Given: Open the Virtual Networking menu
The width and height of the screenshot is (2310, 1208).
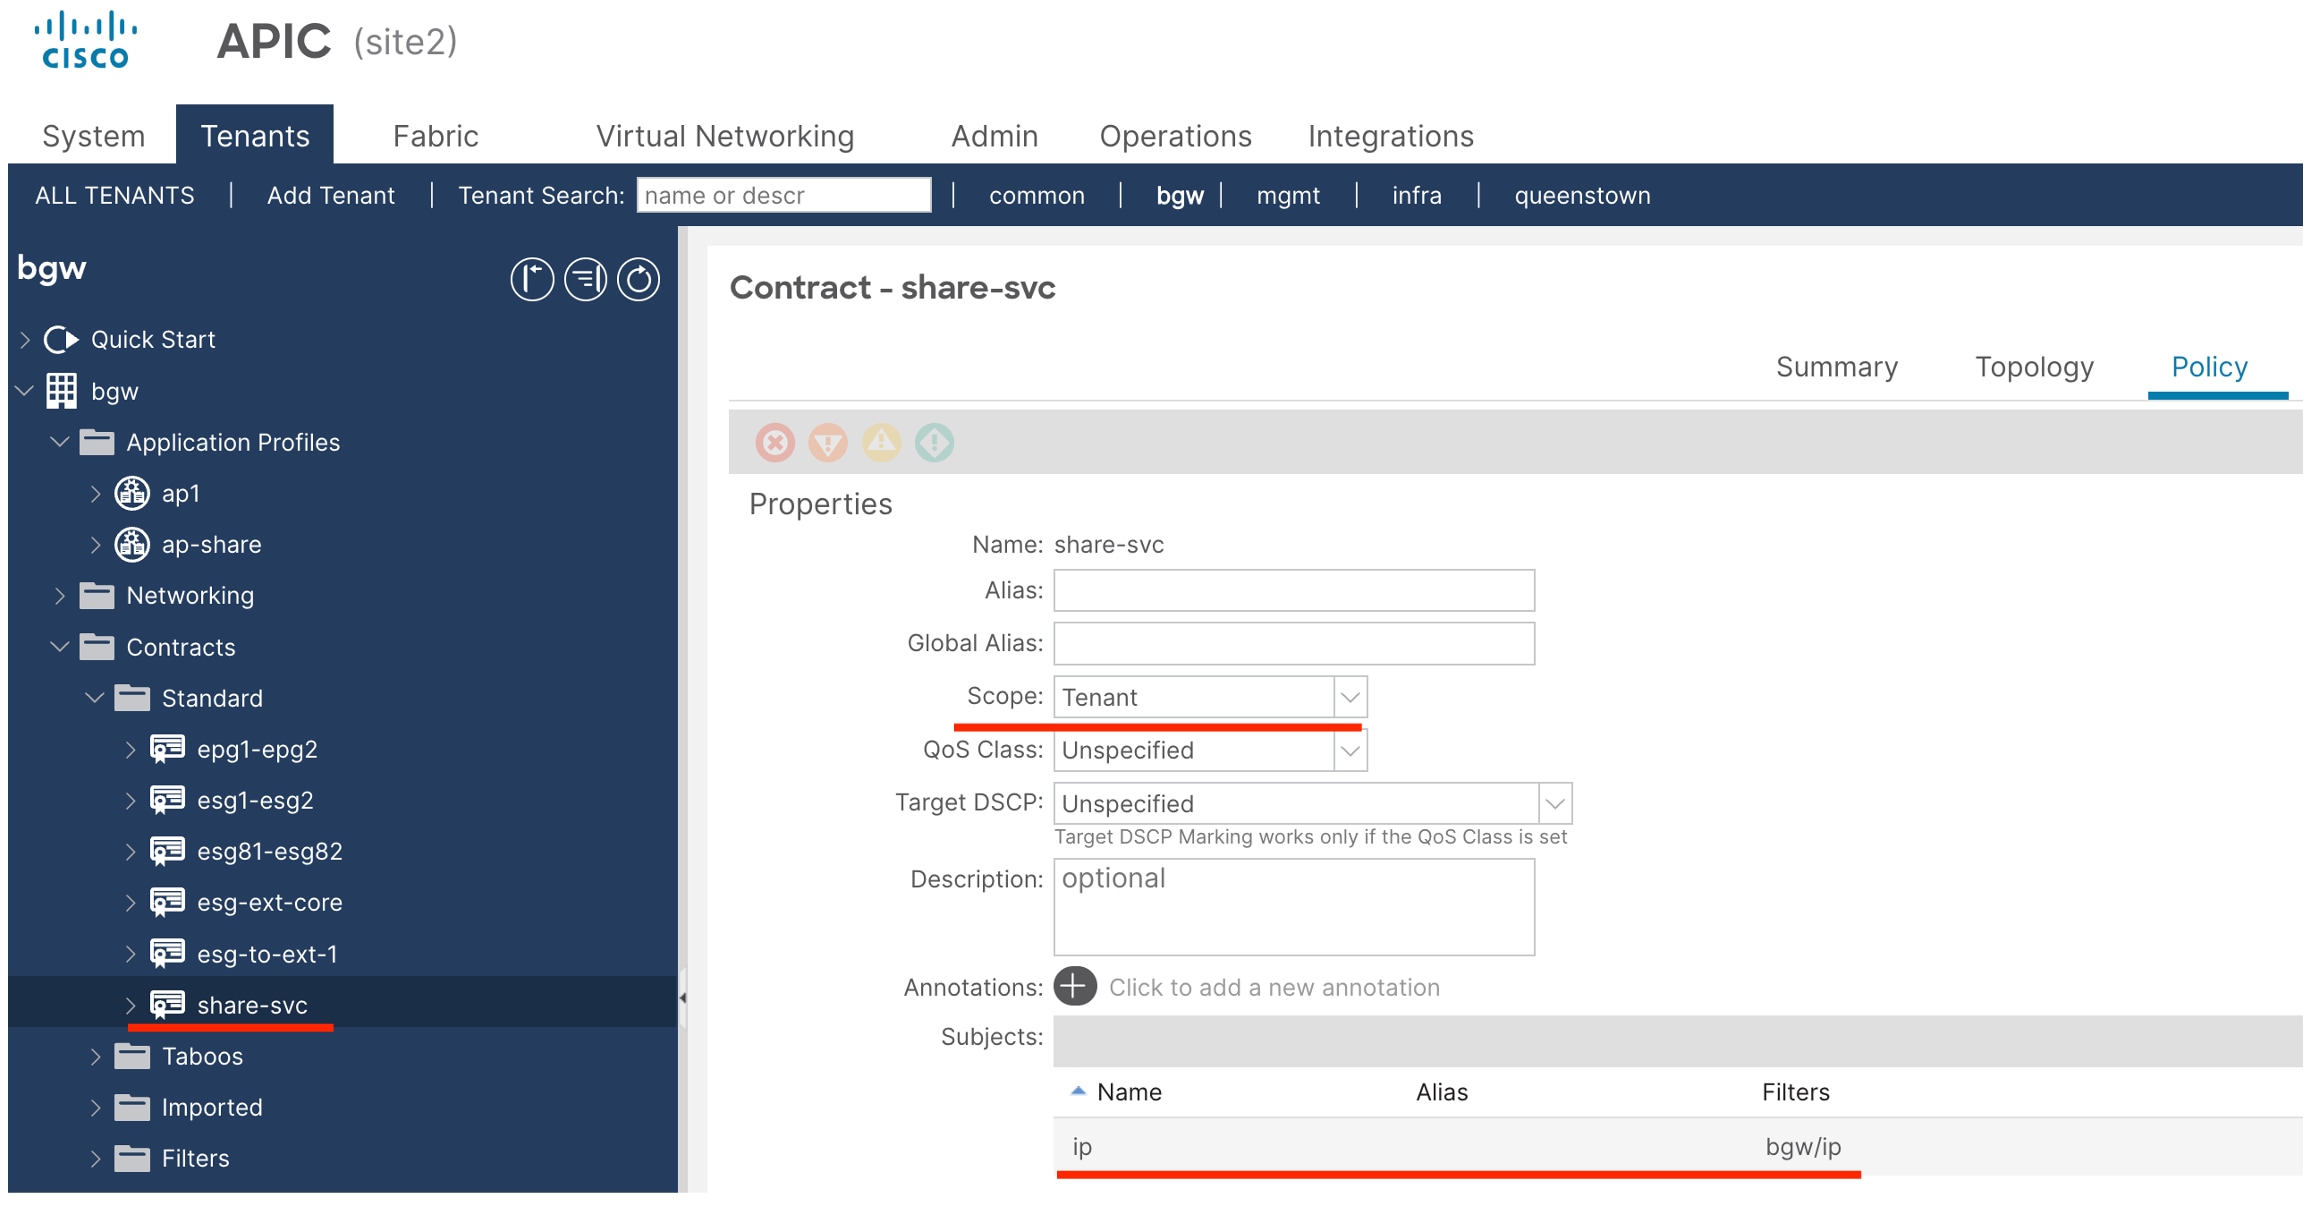Looking at the screenshot, I should point(725,135).
